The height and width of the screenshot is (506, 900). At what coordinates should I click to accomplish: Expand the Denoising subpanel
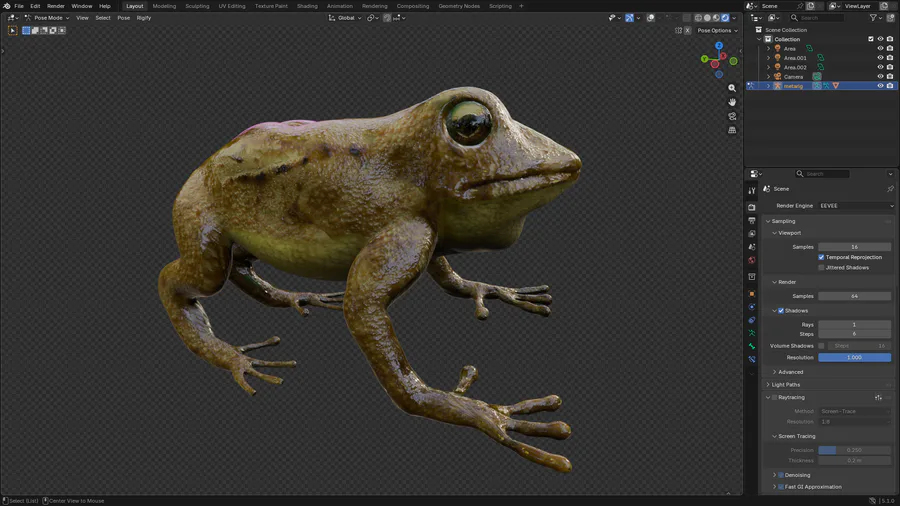(775, 475)
